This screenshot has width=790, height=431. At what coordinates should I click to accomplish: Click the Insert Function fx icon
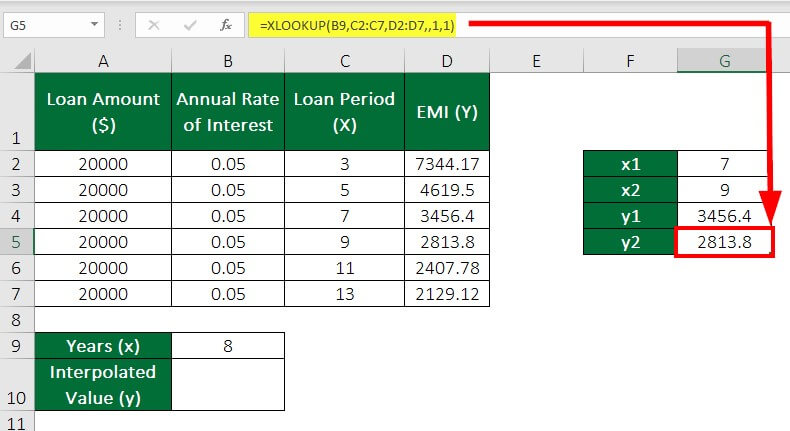pyautogui.click(x=226, y=25)
